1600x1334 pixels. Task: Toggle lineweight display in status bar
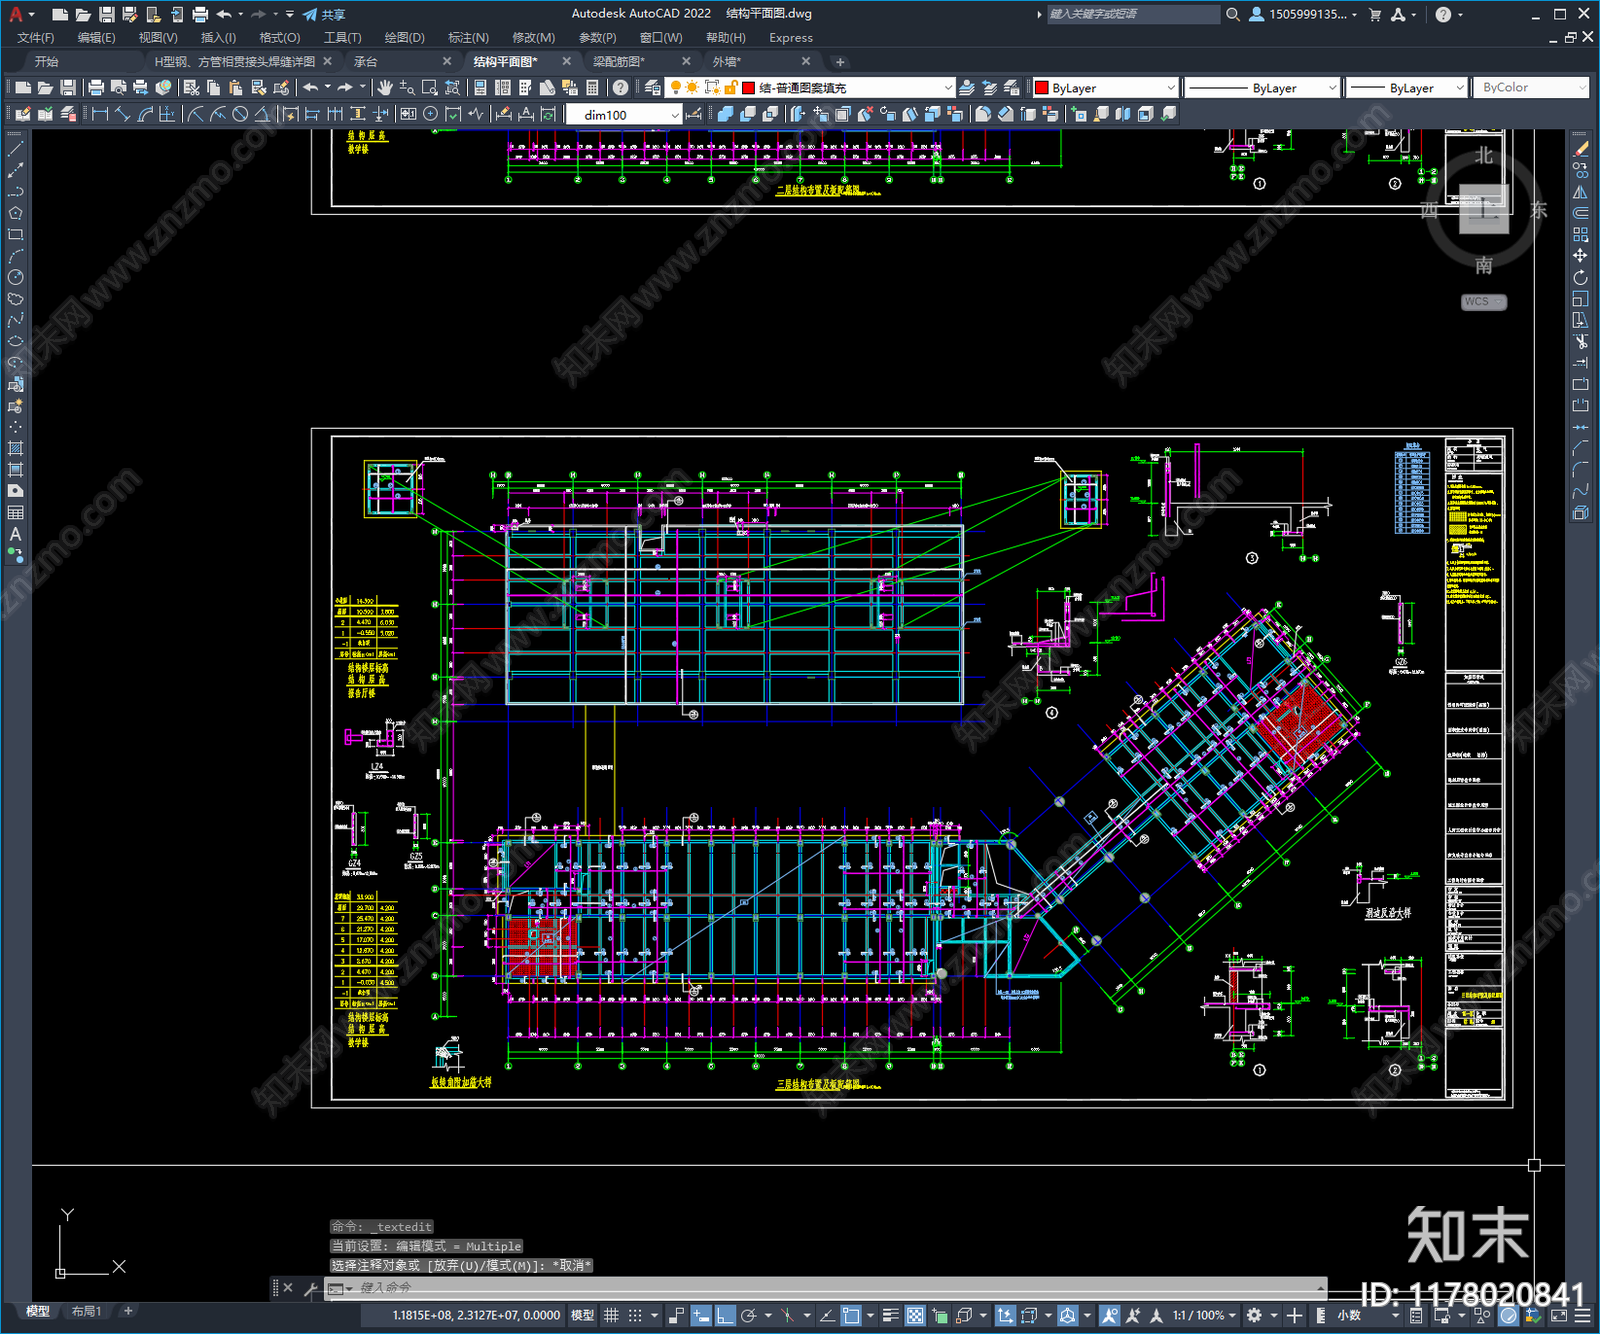(890, 1315)
